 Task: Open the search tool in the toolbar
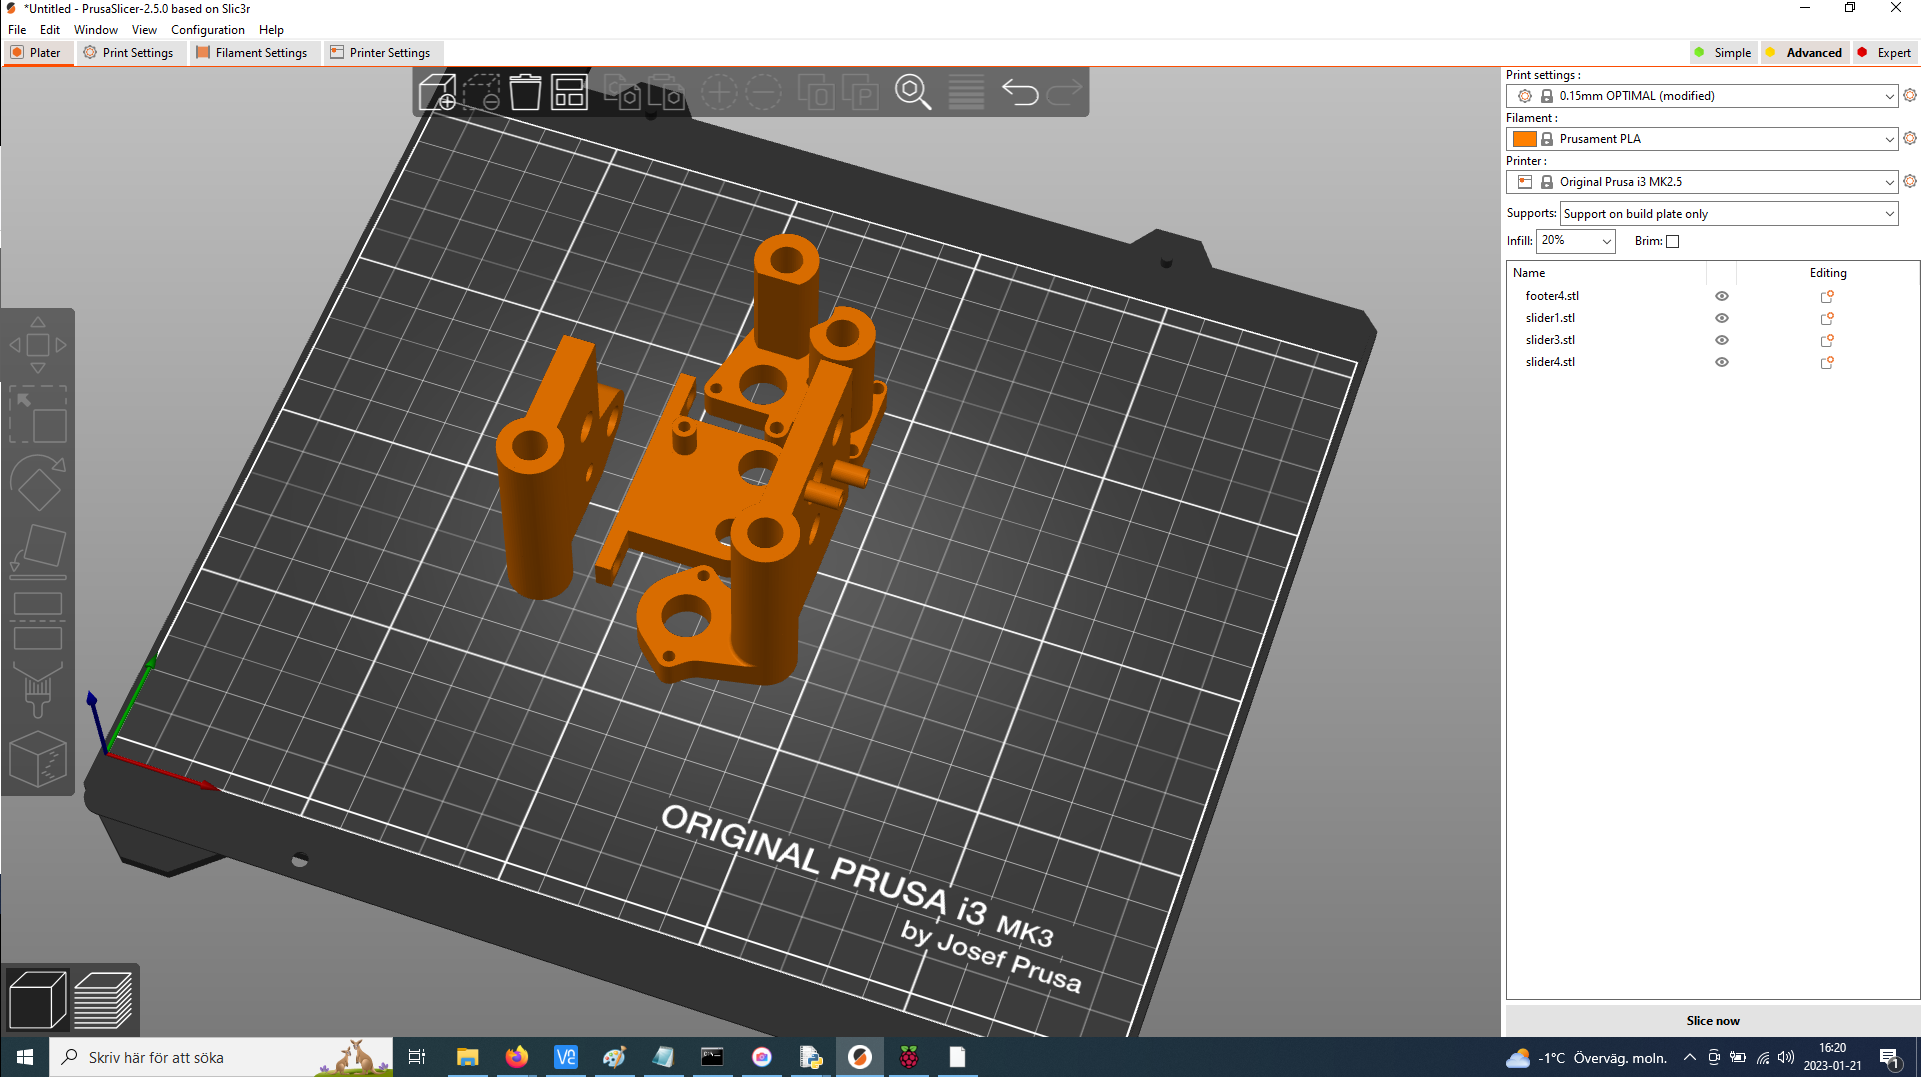click(x=913, y=92)
